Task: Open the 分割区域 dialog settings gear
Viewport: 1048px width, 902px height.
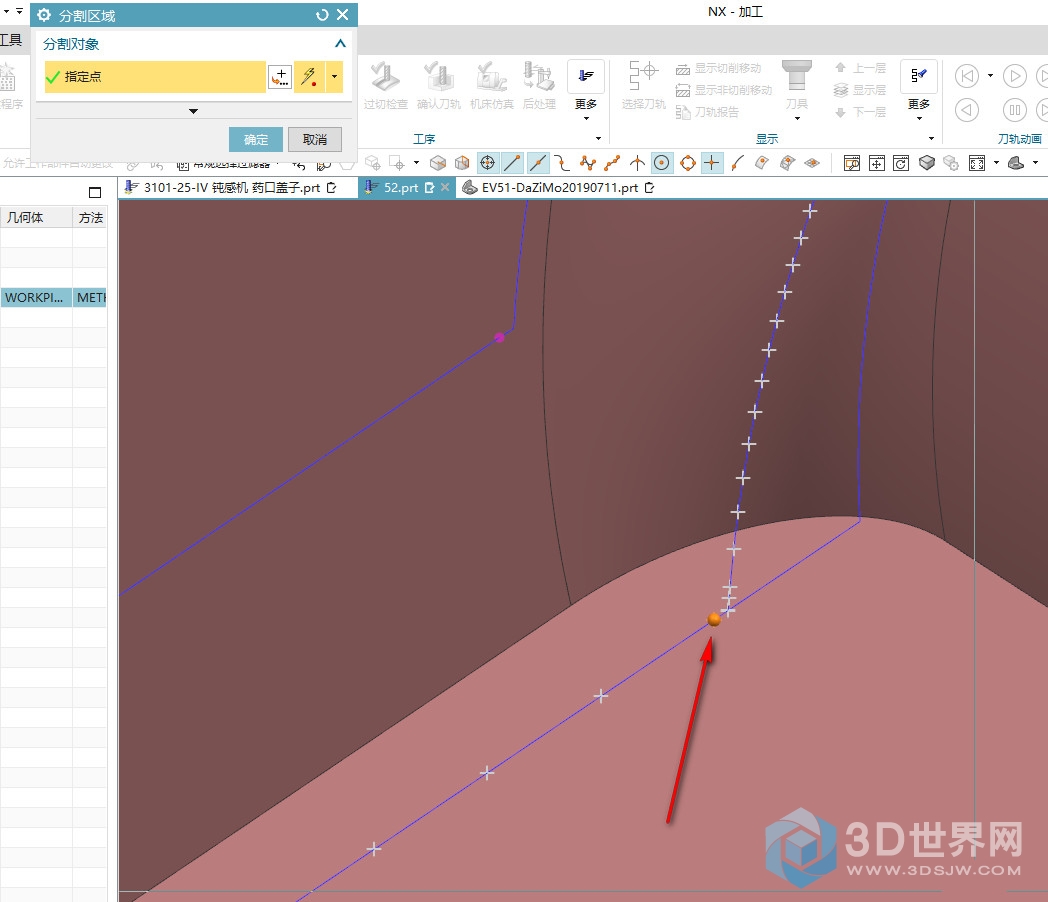Action: (x=44, y=15)
